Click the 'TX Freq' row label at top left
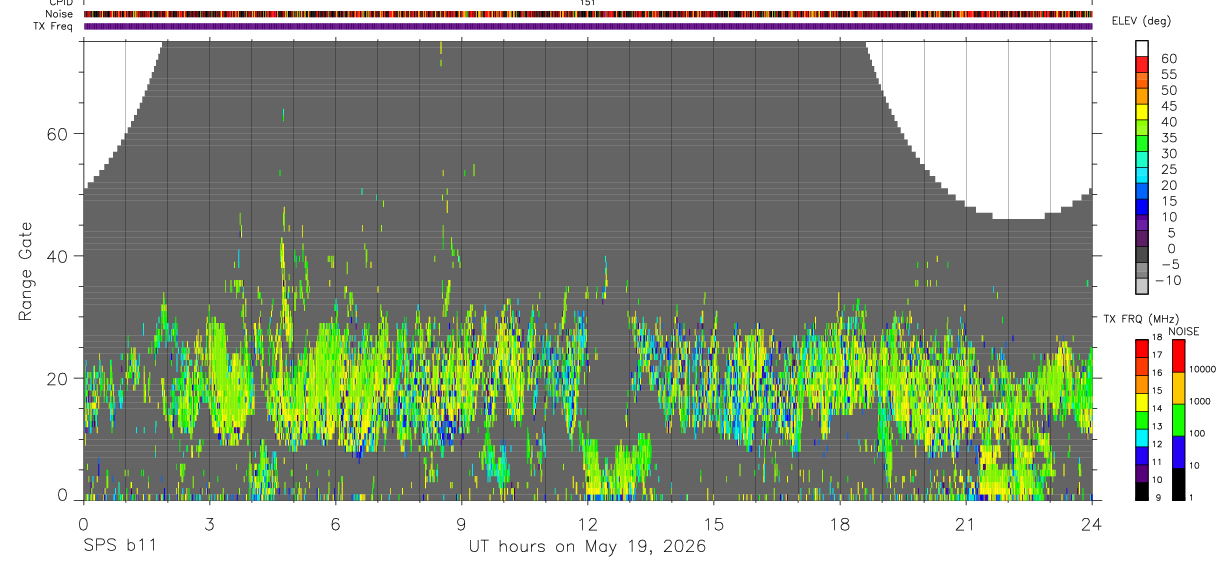Viewport: 1228px width, 567px height. click(55, 26)
